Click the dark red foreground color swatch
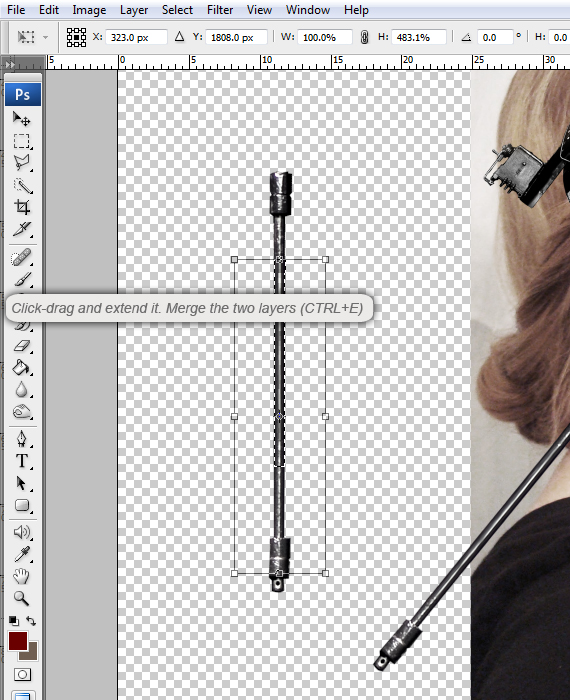 (x=17, y=641)
